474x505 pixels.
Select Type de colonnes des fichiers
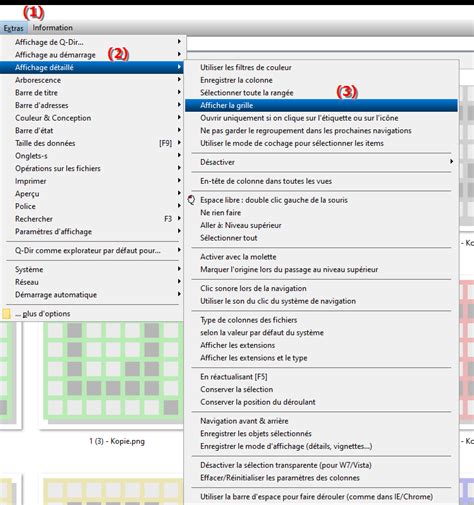(x=322, y=320)
